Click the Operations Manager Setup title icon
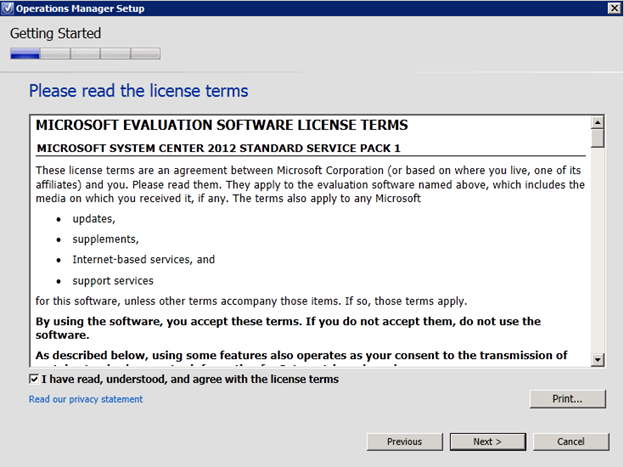624x467 pixels. coord(8,8)
